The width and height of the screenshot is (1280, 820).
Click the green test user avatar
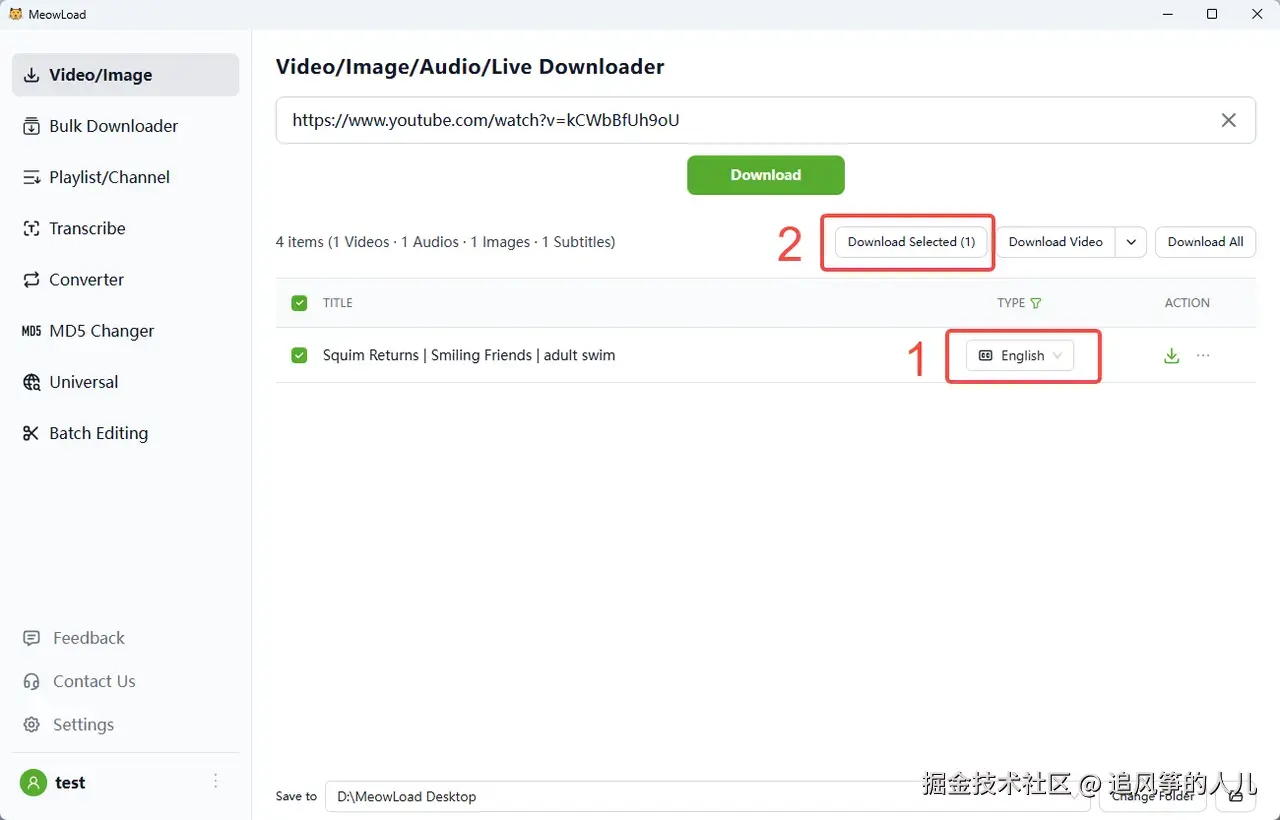click(x=34, y=782)
